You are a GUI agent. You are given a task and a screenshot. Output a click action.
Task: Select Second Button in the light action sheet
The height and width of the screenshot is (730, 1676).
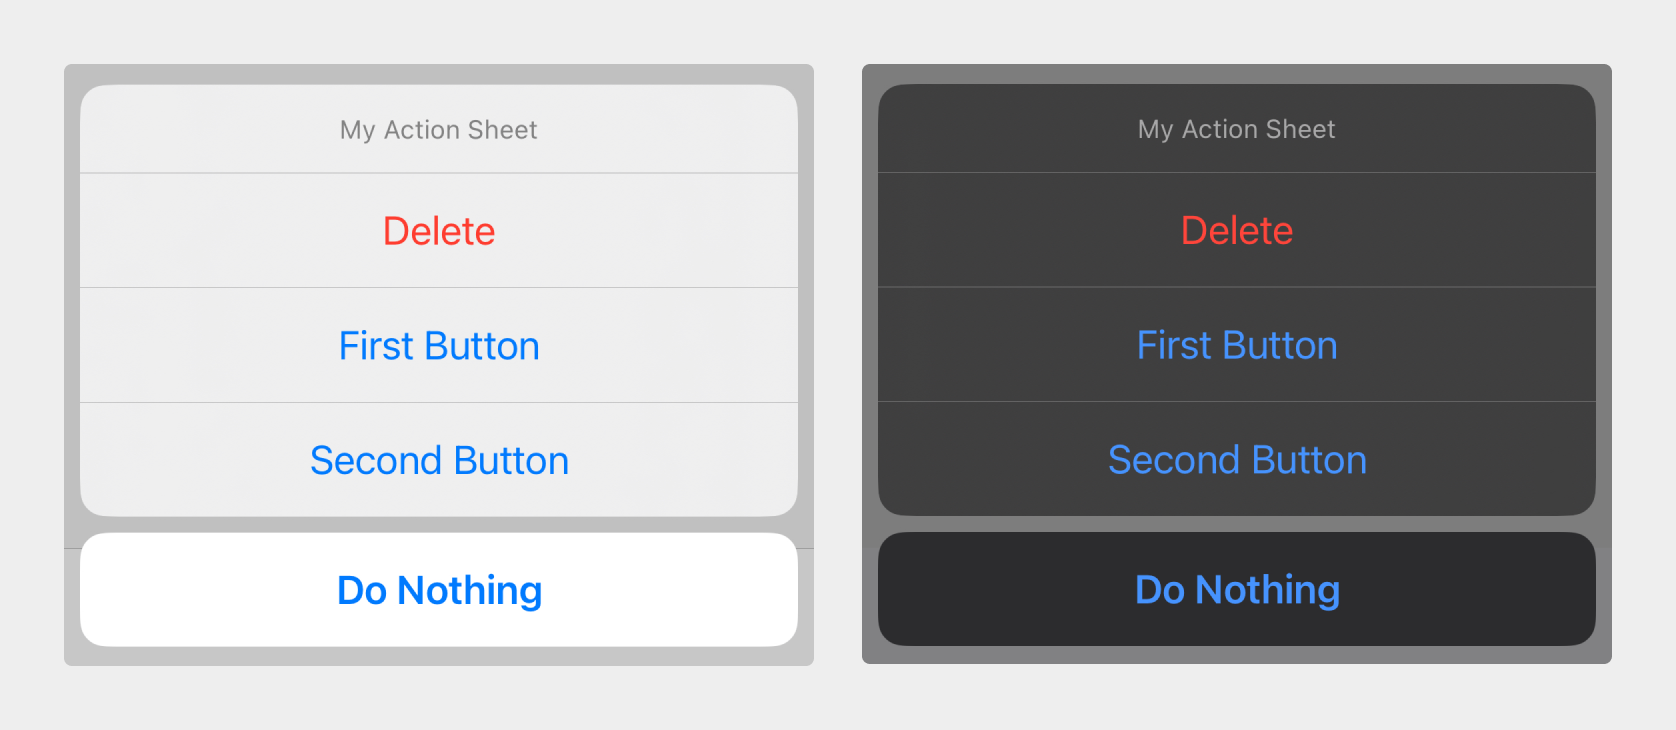click(x=439, y=460)
